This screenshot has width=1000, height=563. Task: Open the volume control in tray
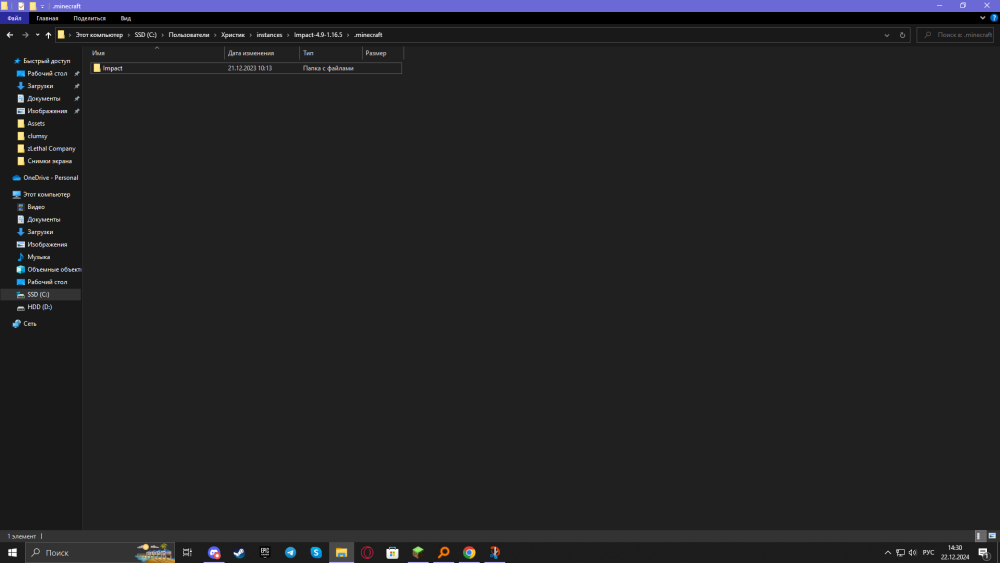[x=913, y=553]
